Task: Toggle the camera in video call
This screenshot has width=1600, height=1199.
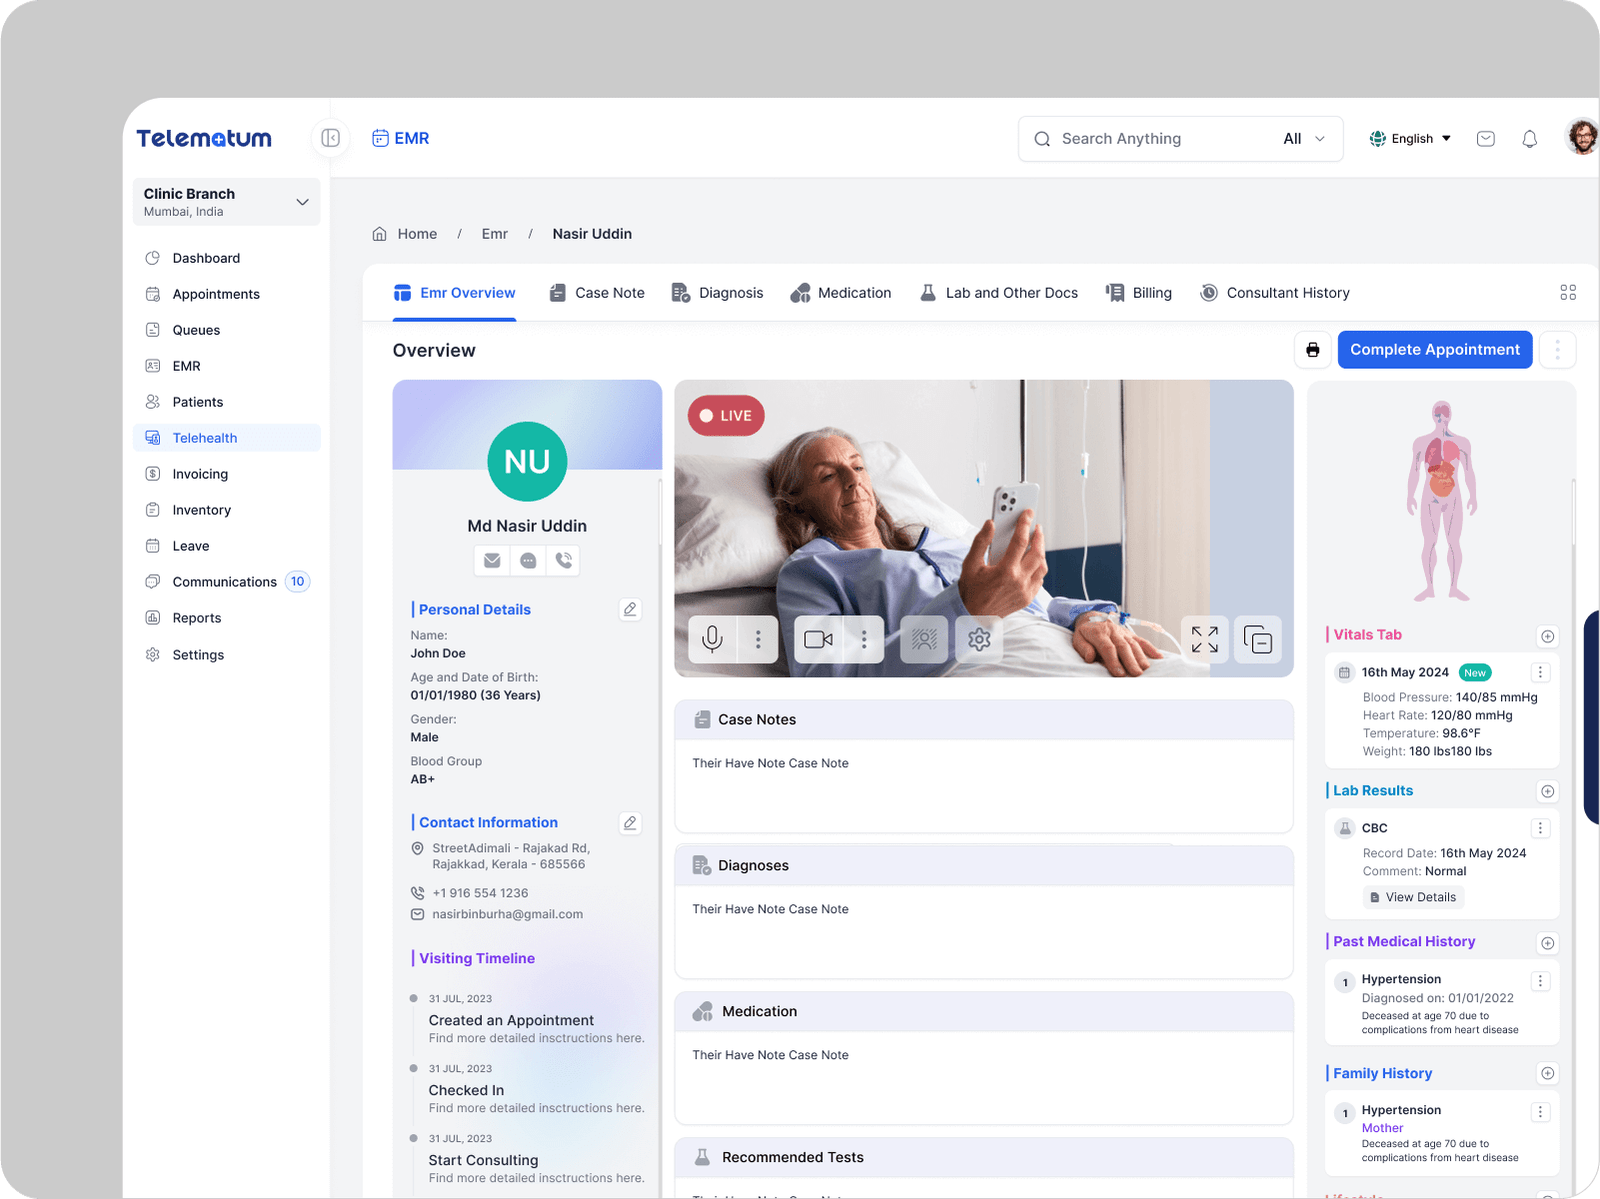Action: [818, 639]
